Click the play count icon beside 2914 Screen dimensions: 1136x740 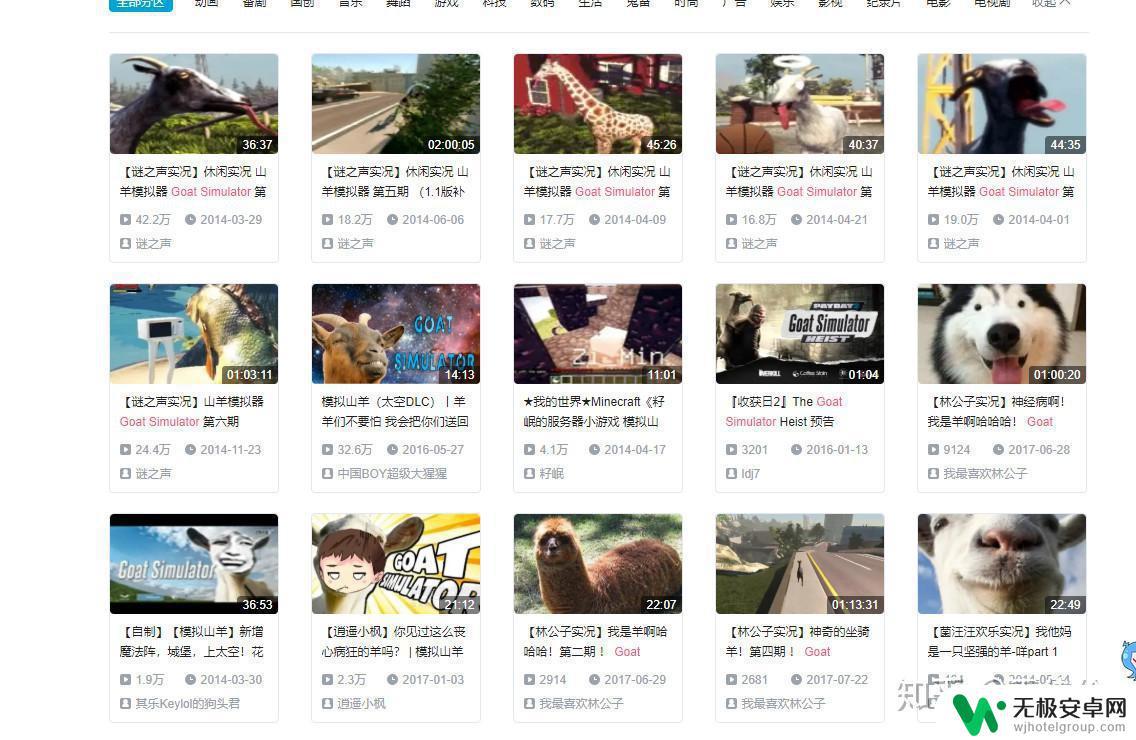tap(530, 680)
